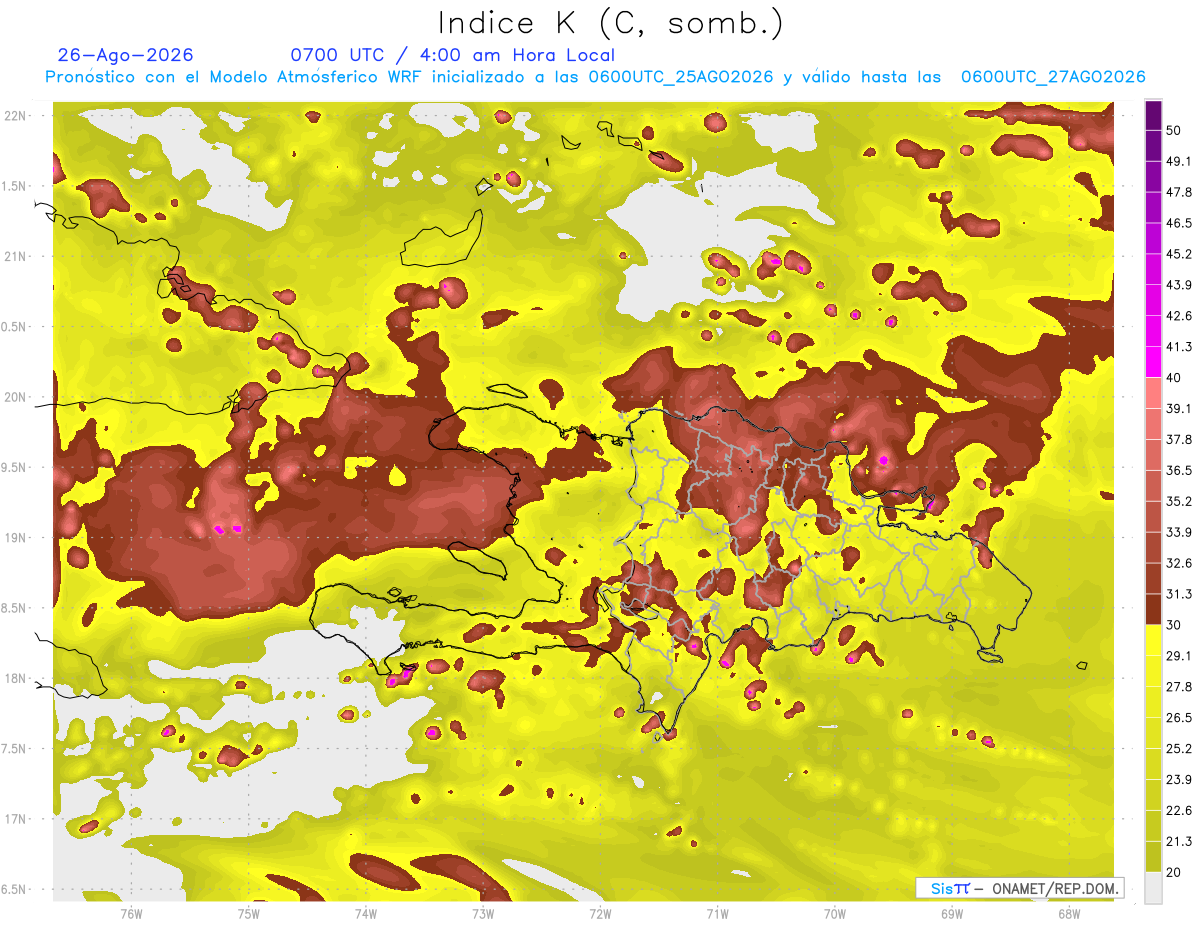The height and width of the screenshot is (927, 1200).
Task: Click the legend value "25.2"
Action: point(1179,749)
